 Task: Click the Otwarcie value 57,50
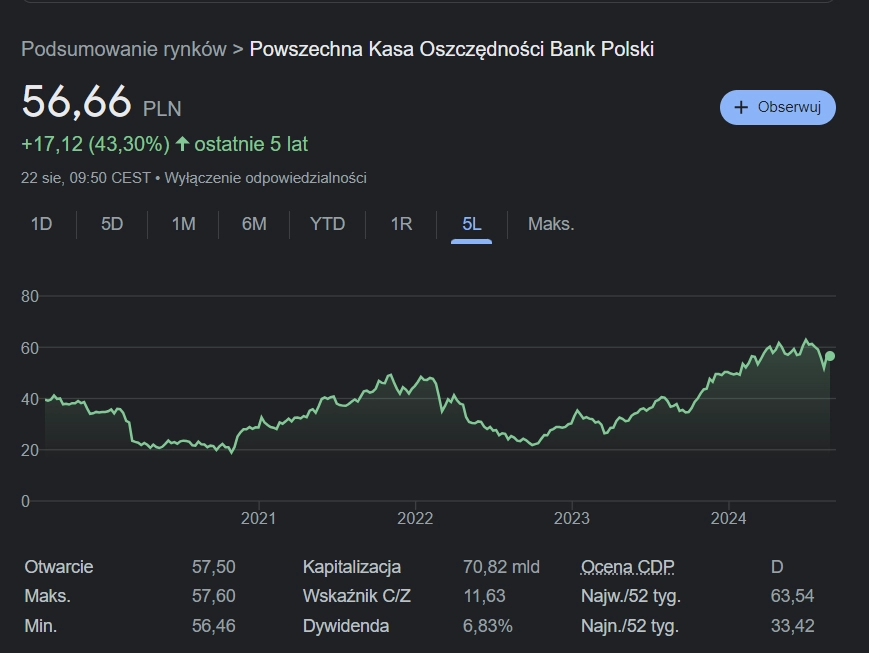point(213,567)
